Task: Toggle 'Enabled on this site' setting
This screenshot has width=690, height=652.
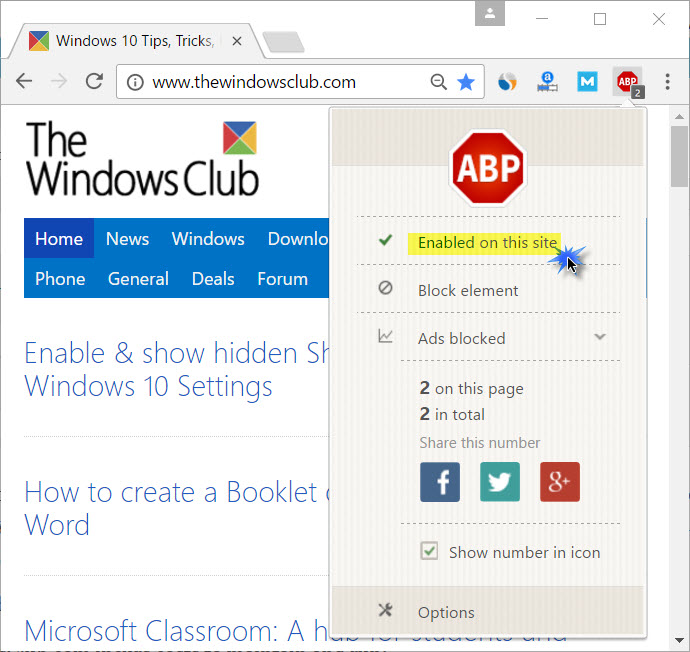Action: pyautogui.click(x=488, y=242)
